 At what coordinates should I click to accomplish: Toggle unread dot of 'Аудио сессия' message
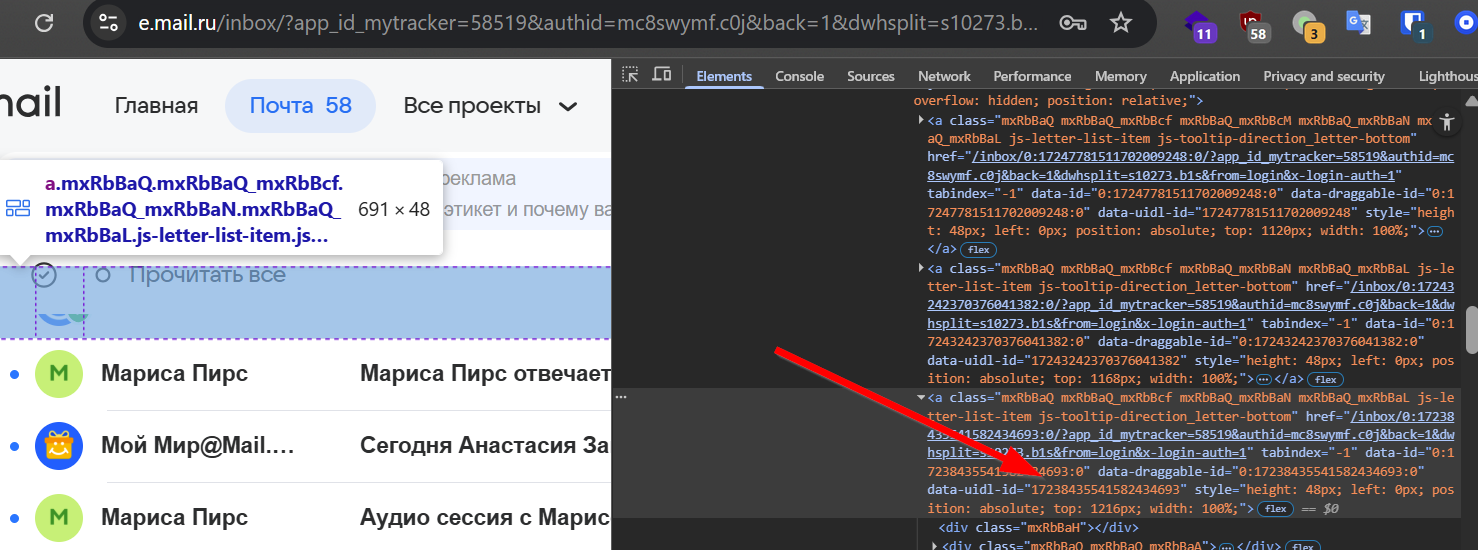14,518
